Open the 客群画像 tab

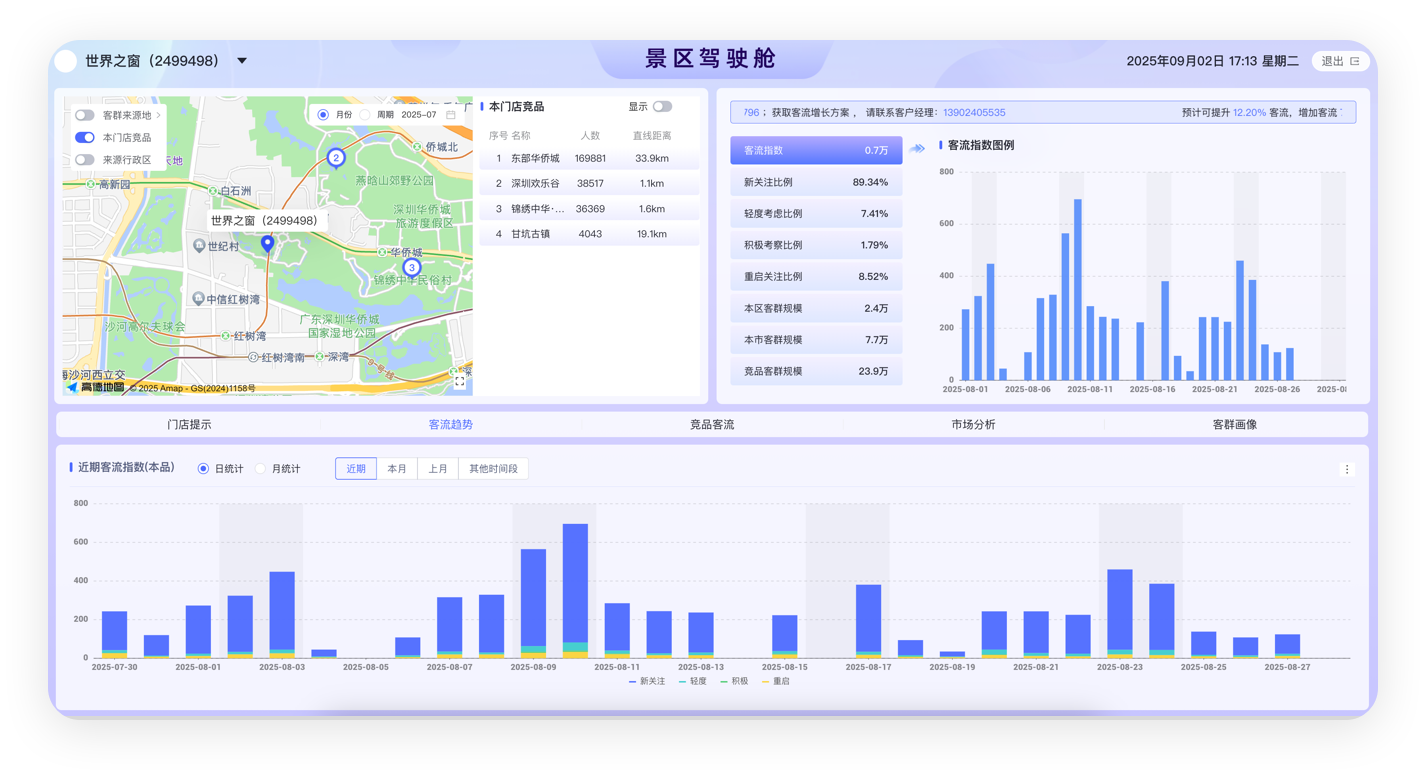tap(1234, 424)
